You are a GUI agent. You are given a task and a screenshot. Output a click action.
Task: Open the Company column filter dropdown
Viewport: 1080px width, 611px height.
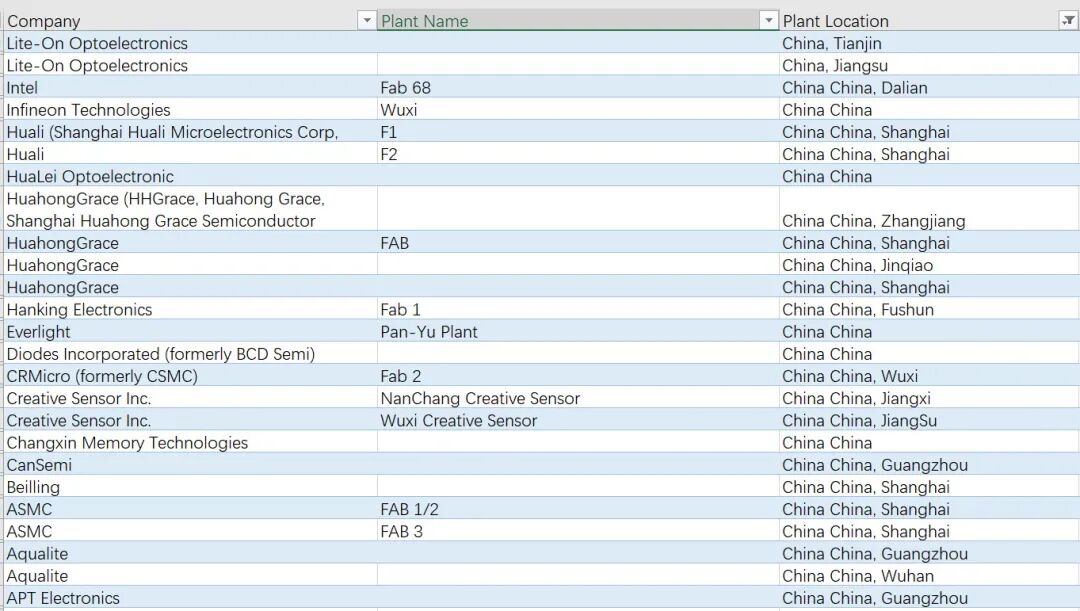366,21
